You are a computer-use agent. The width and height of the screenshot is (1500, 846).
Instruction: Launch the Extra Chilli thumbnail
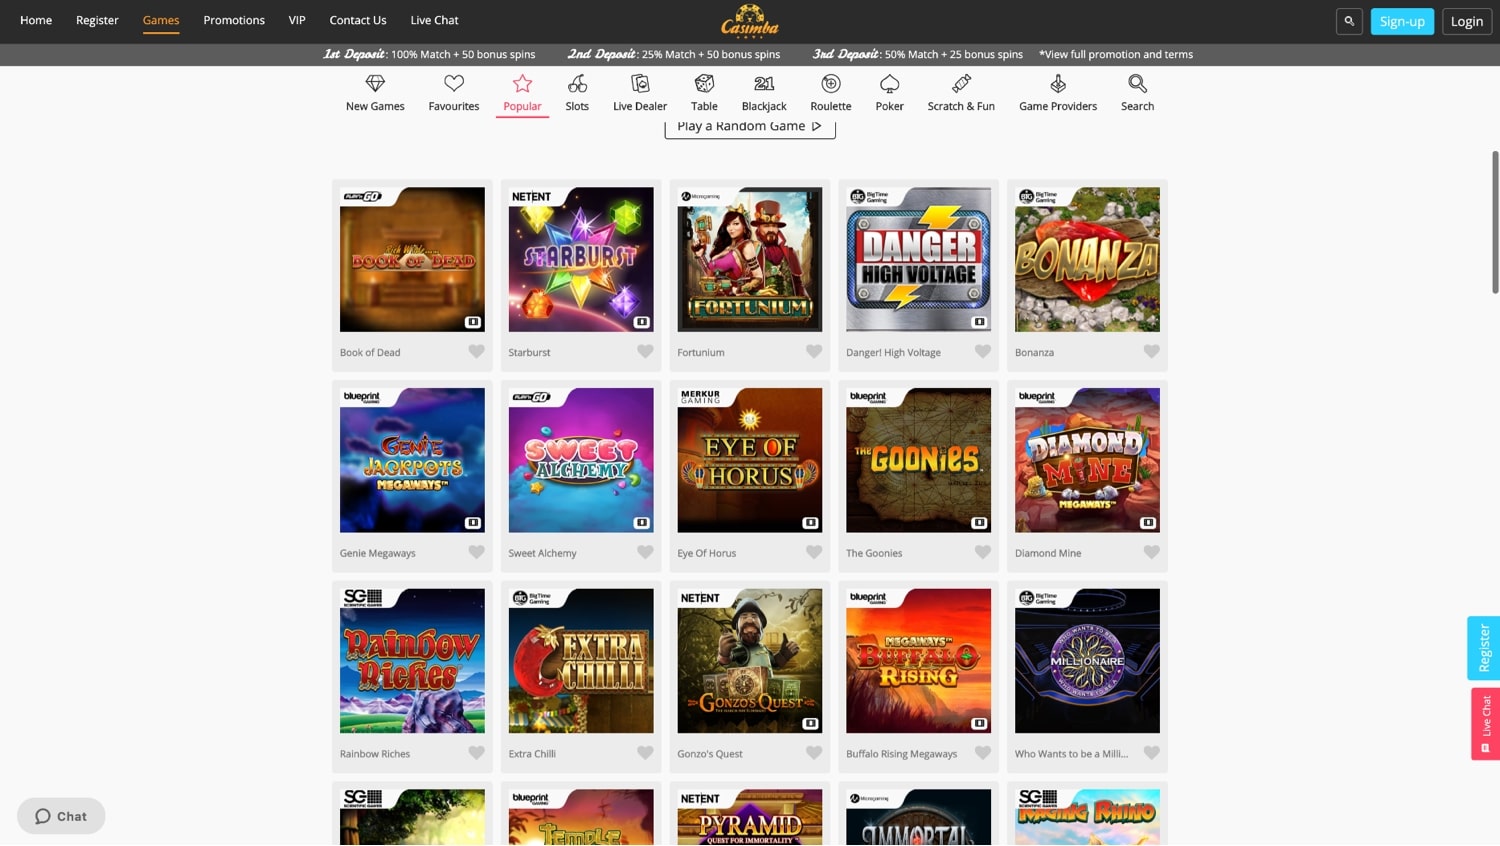click(x=581, y=661)
